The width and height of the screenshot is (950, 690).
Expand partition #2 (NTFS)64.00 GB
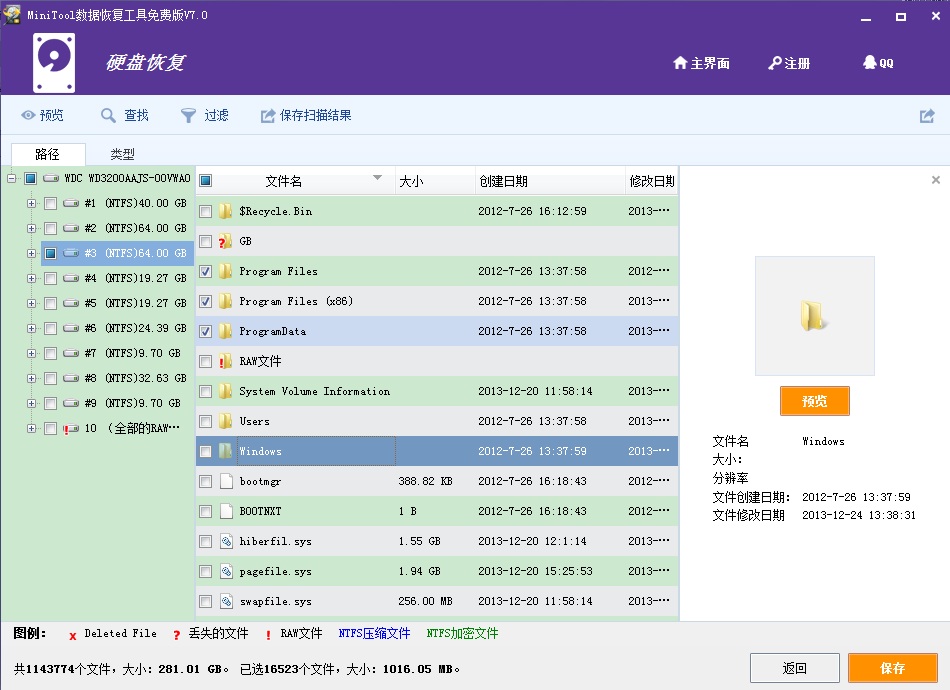[x=31, y=228]
